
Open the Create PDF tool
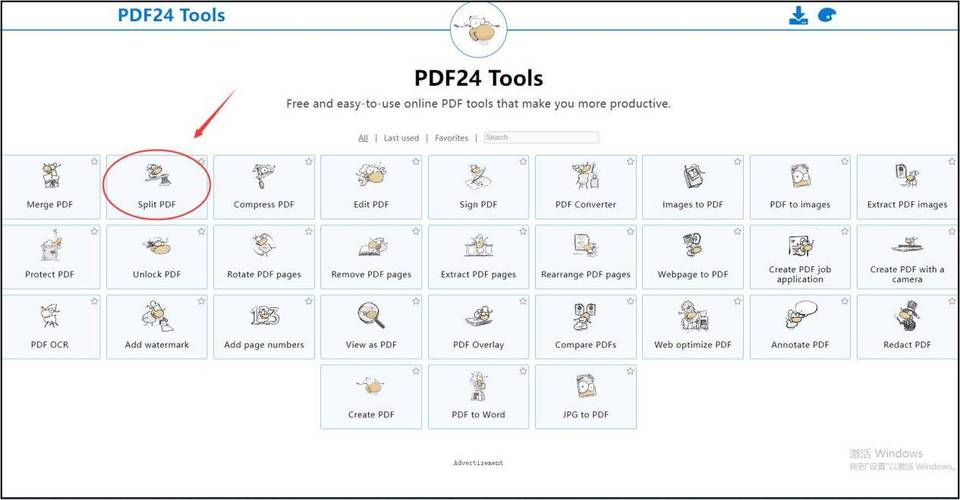tap(371, 397)
